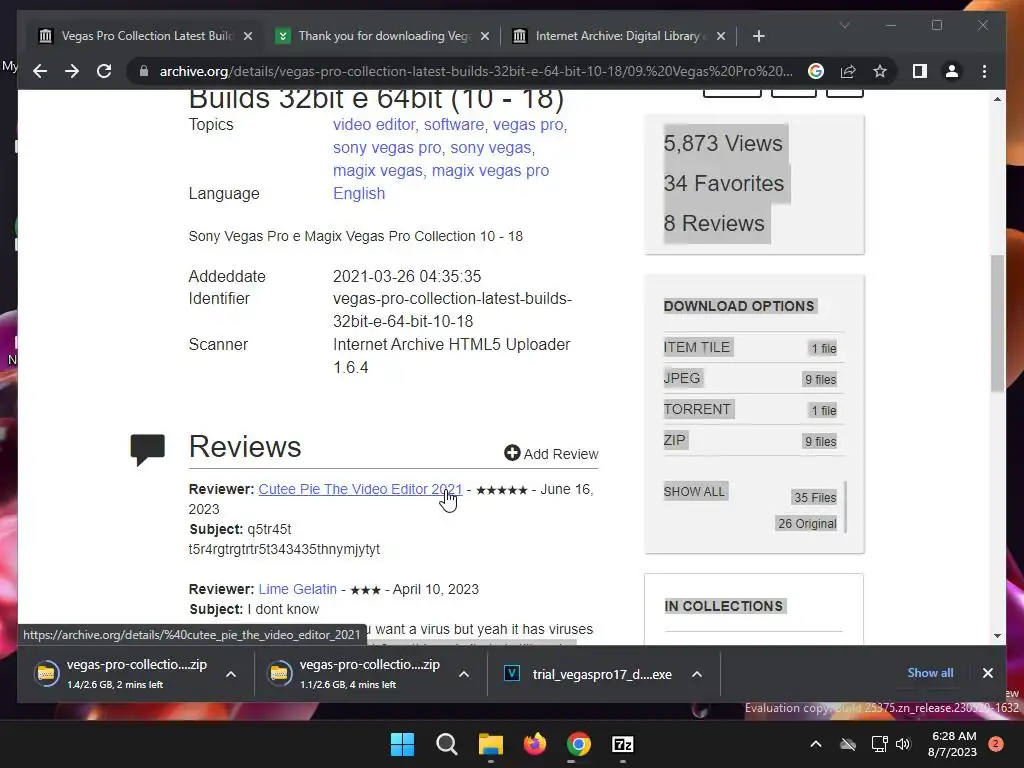The width and height of the screenshot is (1024, 768).
Task: Click the 34 Favorites stat
Action: click(724, 184)
